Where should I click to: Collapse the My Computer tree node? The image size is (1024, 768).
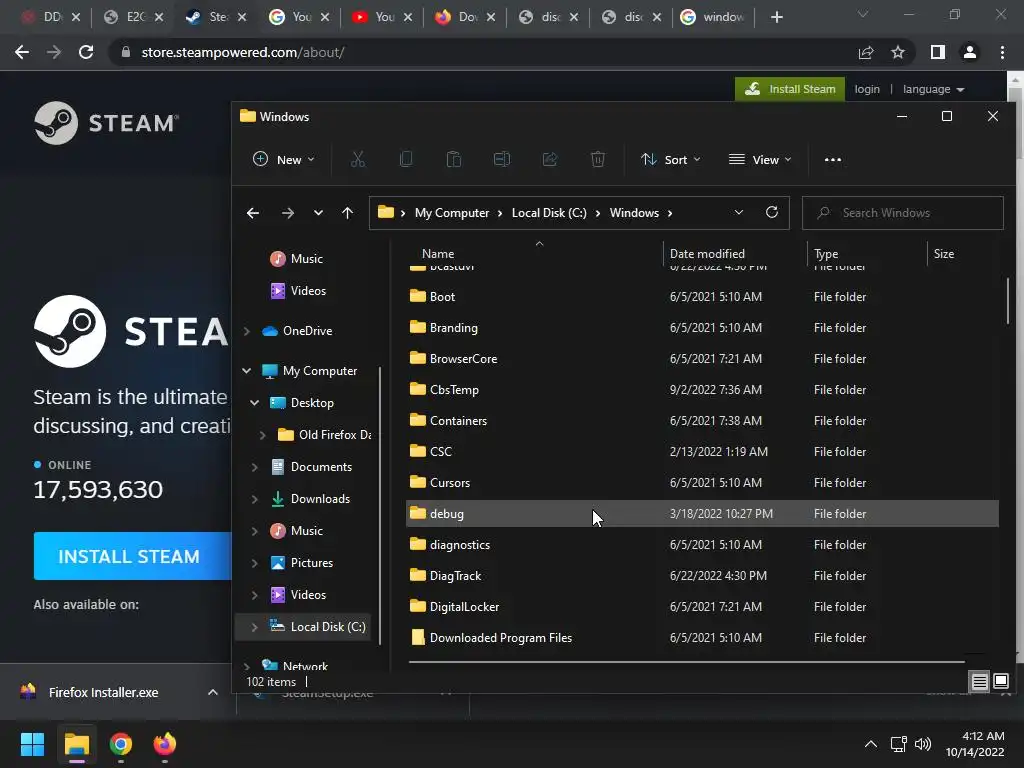pos(247,371)
